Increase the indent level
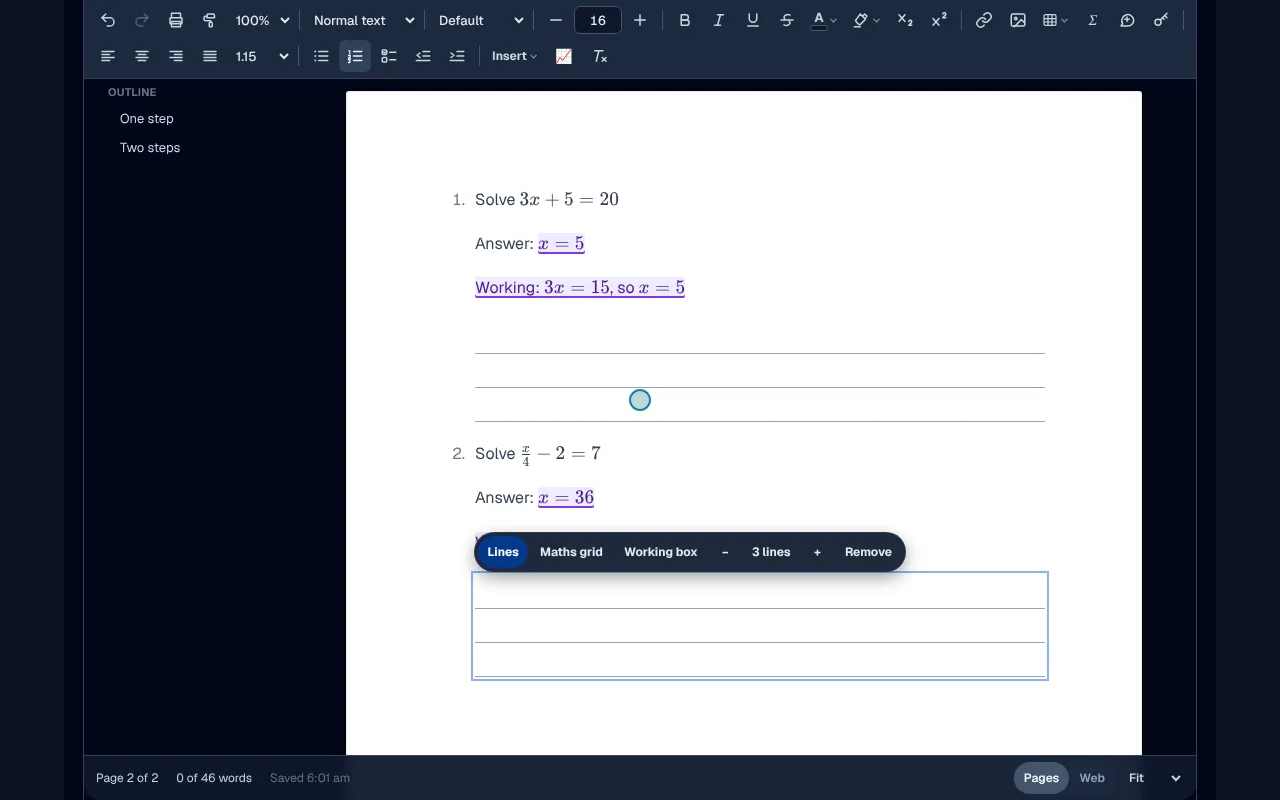The image size is (1280, 800). (457, 56)
